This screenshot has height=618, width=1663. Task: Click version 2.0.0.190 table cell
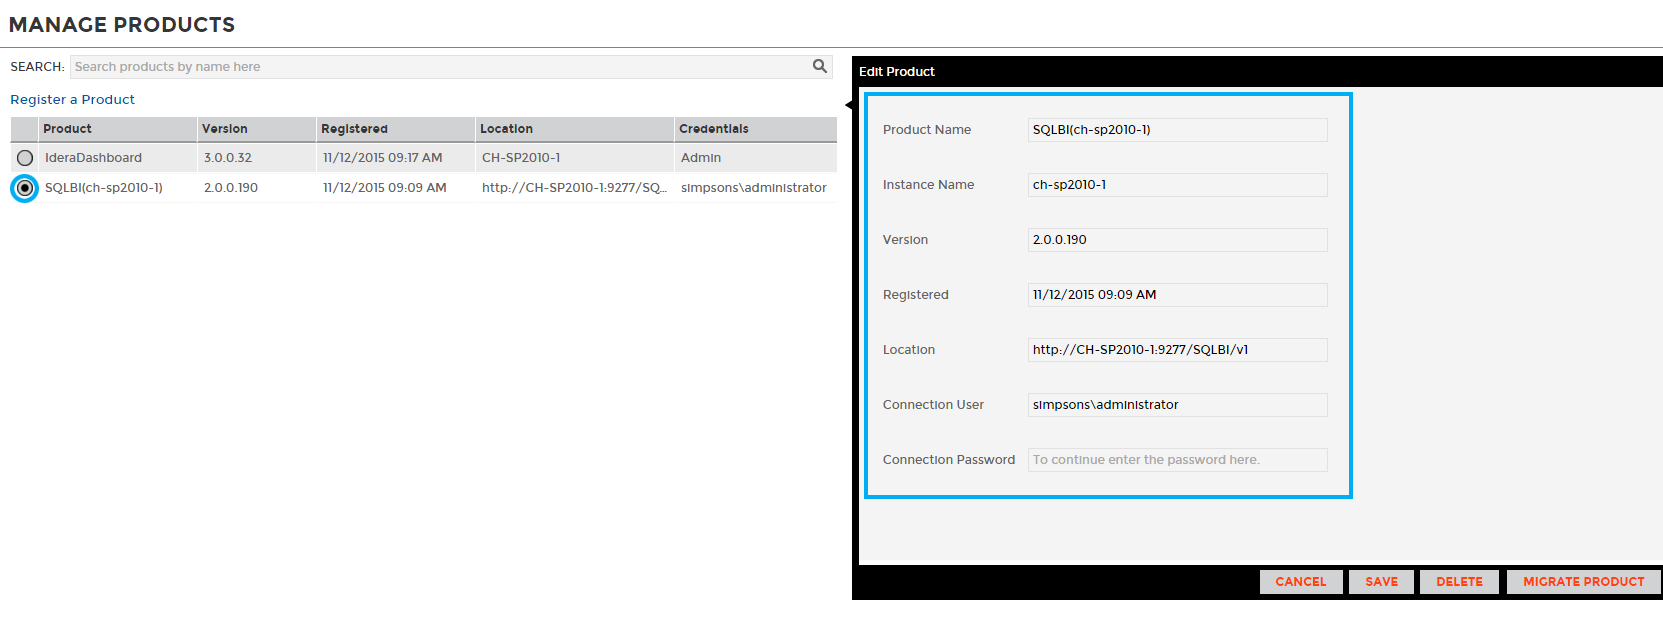[231, 188]
